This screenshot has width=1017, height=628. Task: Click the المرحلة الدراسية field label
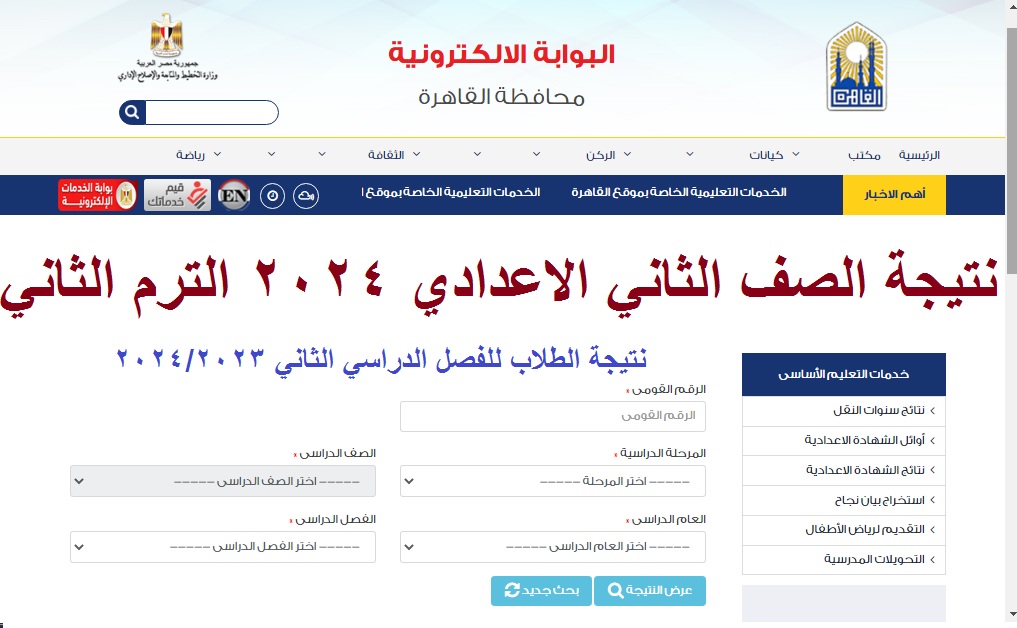click(x=660, y=453)
